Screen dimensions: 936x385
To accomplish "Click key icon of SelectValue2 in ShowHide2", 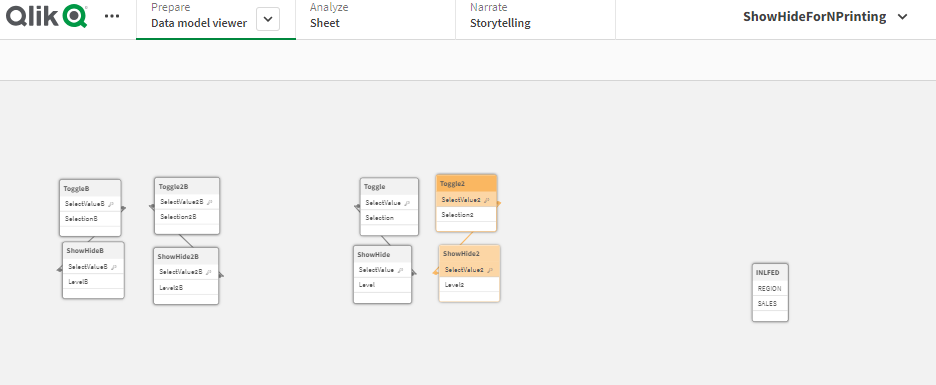I will point(490,270).
